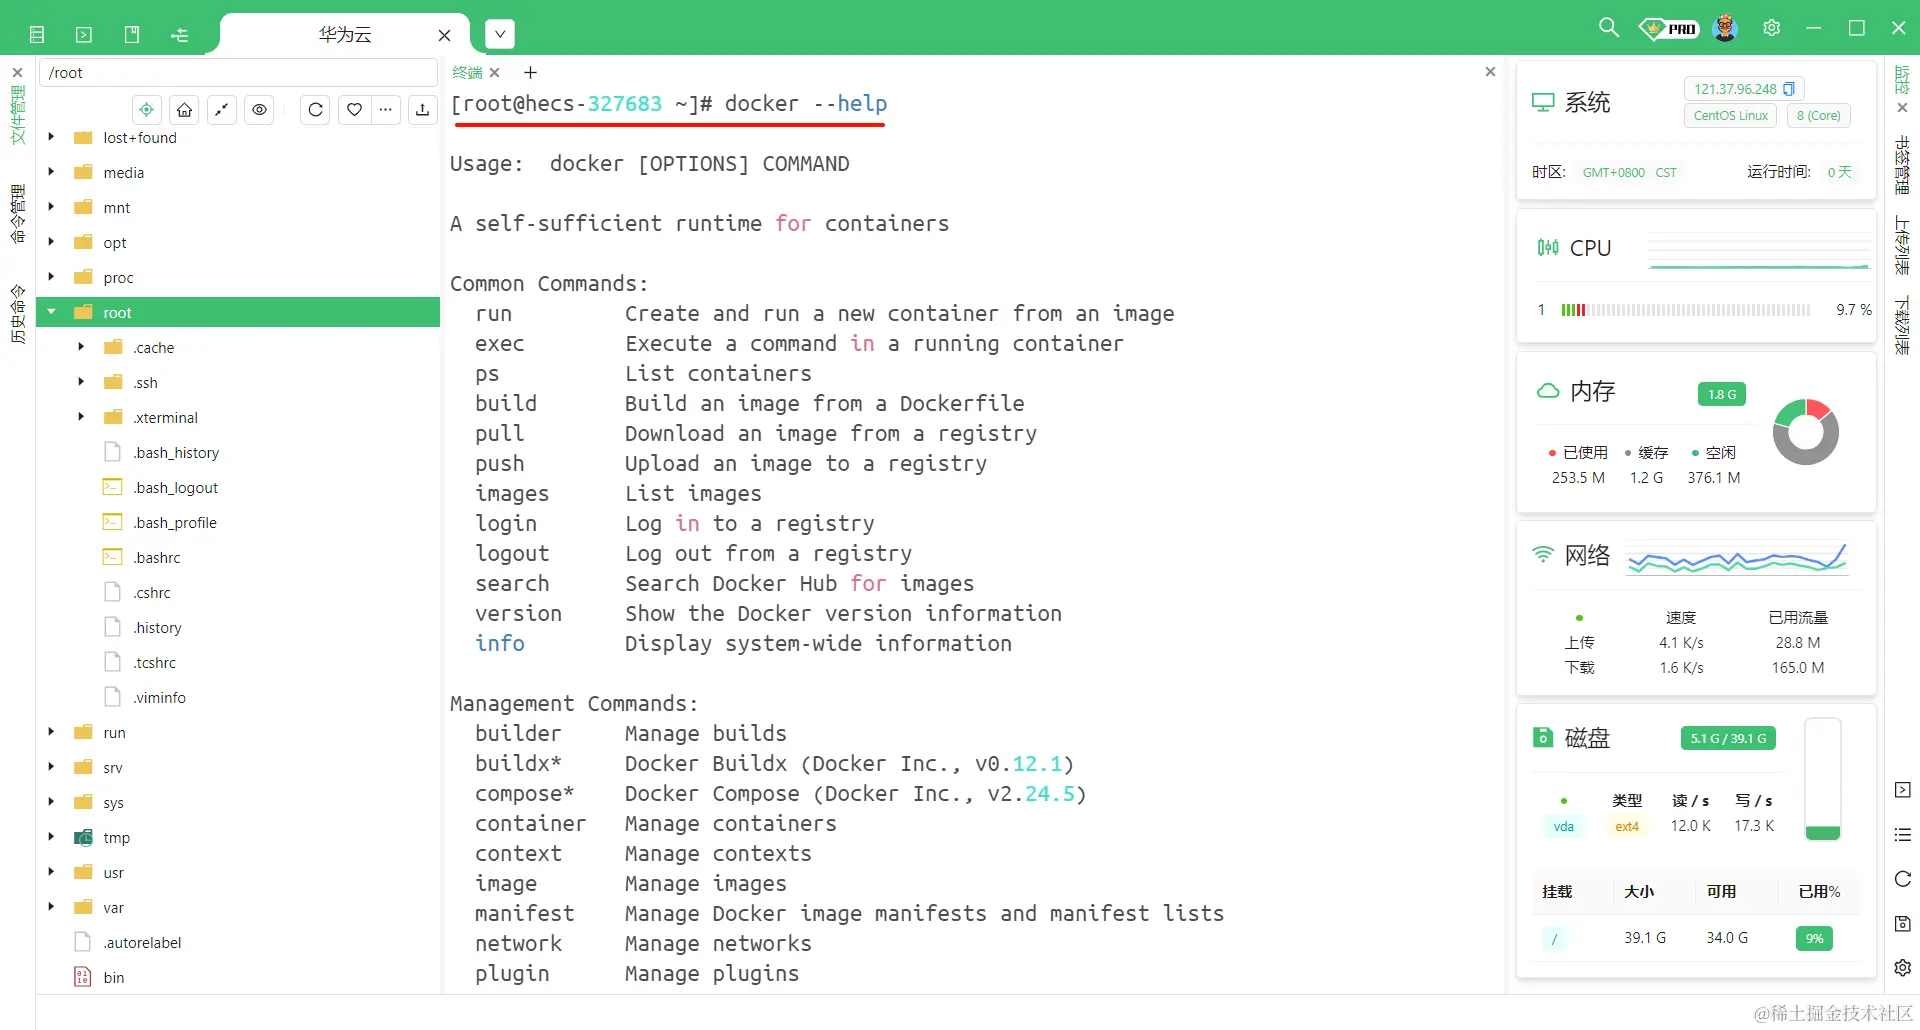Go to home directory icon
The width and height of the screenshot is (1920, 1030).
(184, 110)
